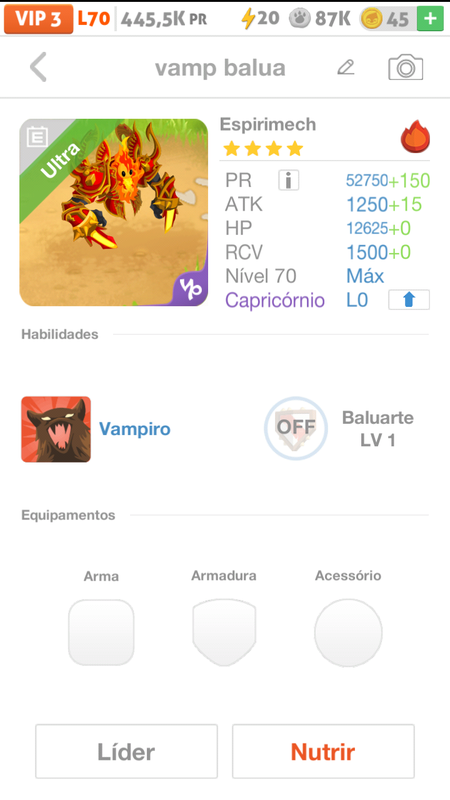
Task: Tap the Capricorn zodiac badge on portrait
Action: [x=190, y=288]
